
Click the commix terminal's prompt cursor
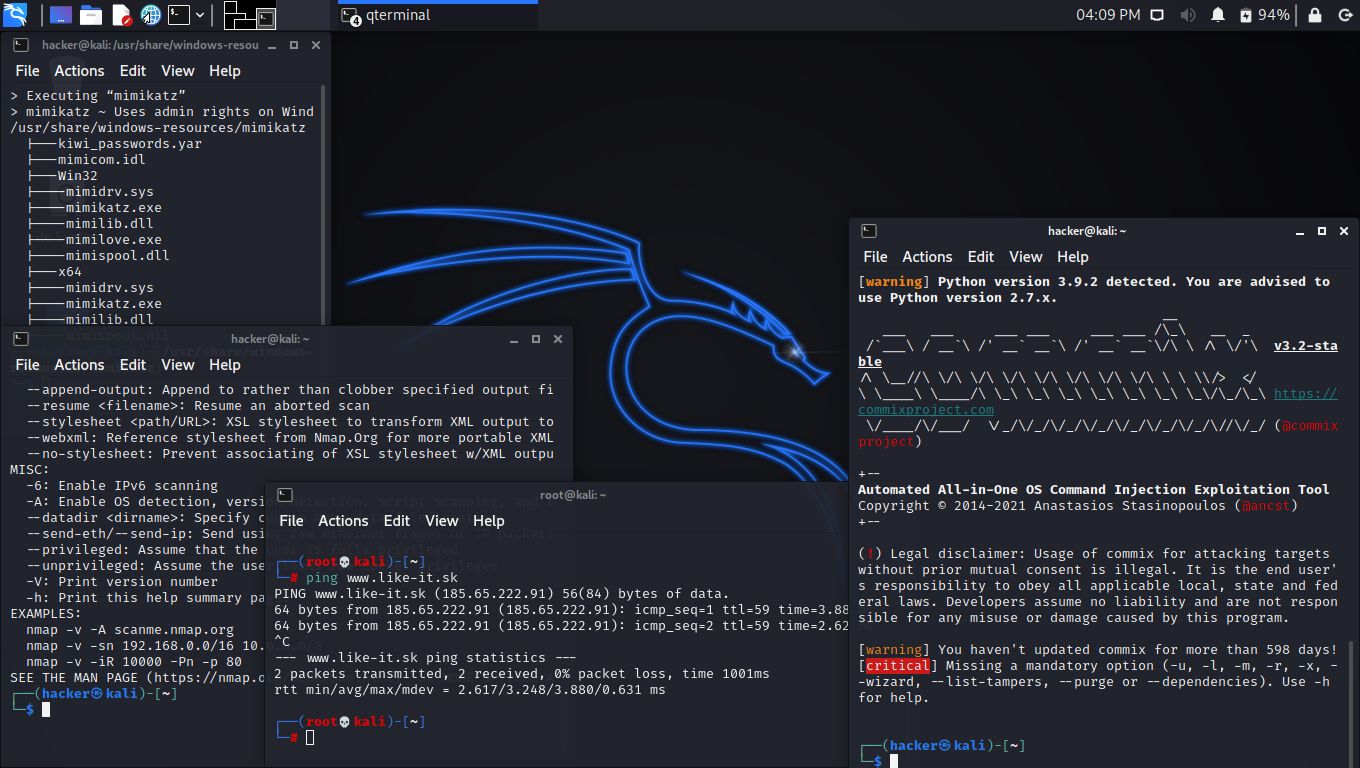(894, 761)
